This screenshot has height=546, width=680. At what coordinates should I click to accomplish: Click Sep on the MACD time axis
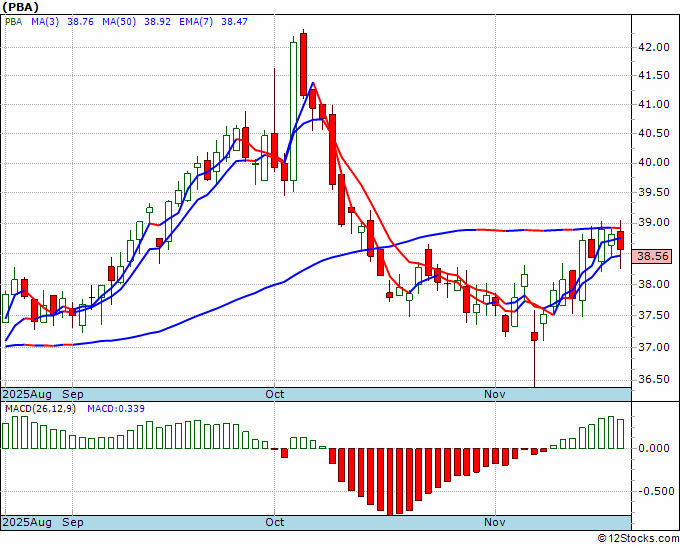coord(73,522)
